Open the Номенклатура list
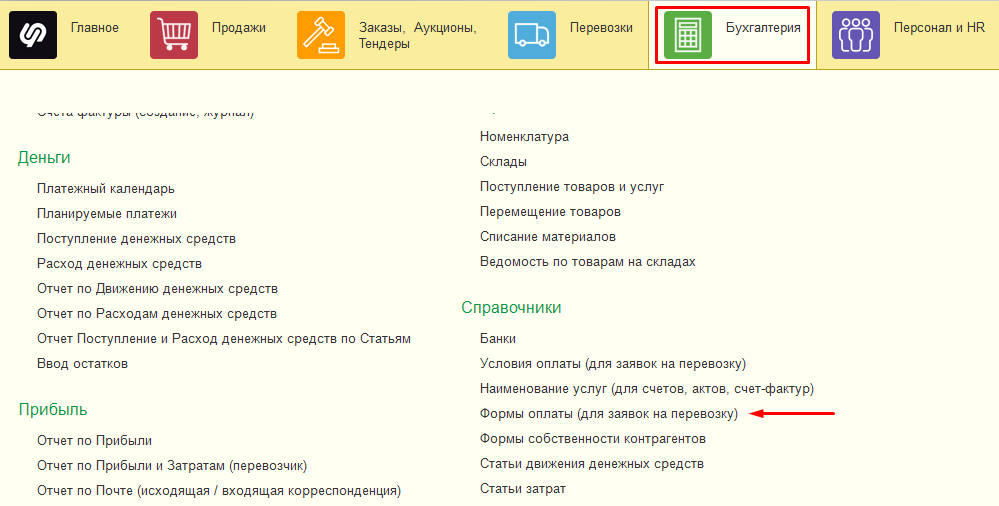The image size is (999, 506). pos(524,136)
